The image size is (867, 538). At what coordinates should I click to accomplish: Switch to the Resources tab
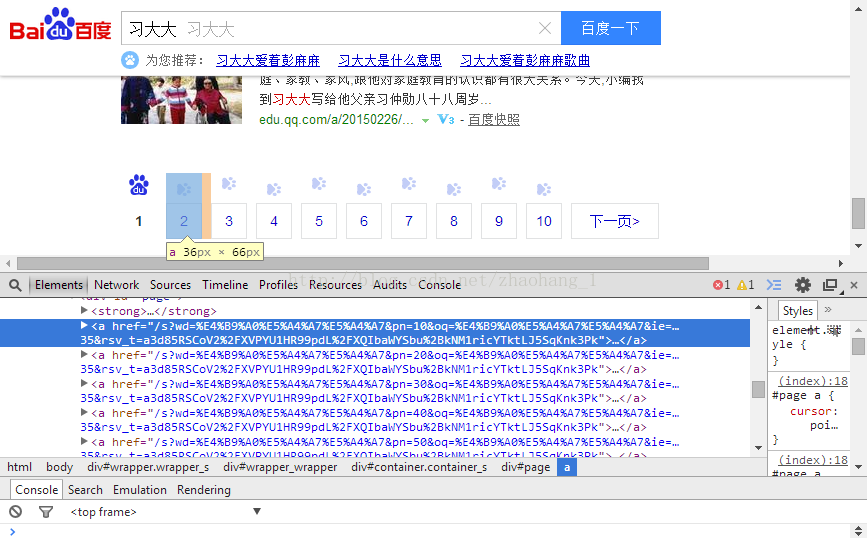click(335, 285)
